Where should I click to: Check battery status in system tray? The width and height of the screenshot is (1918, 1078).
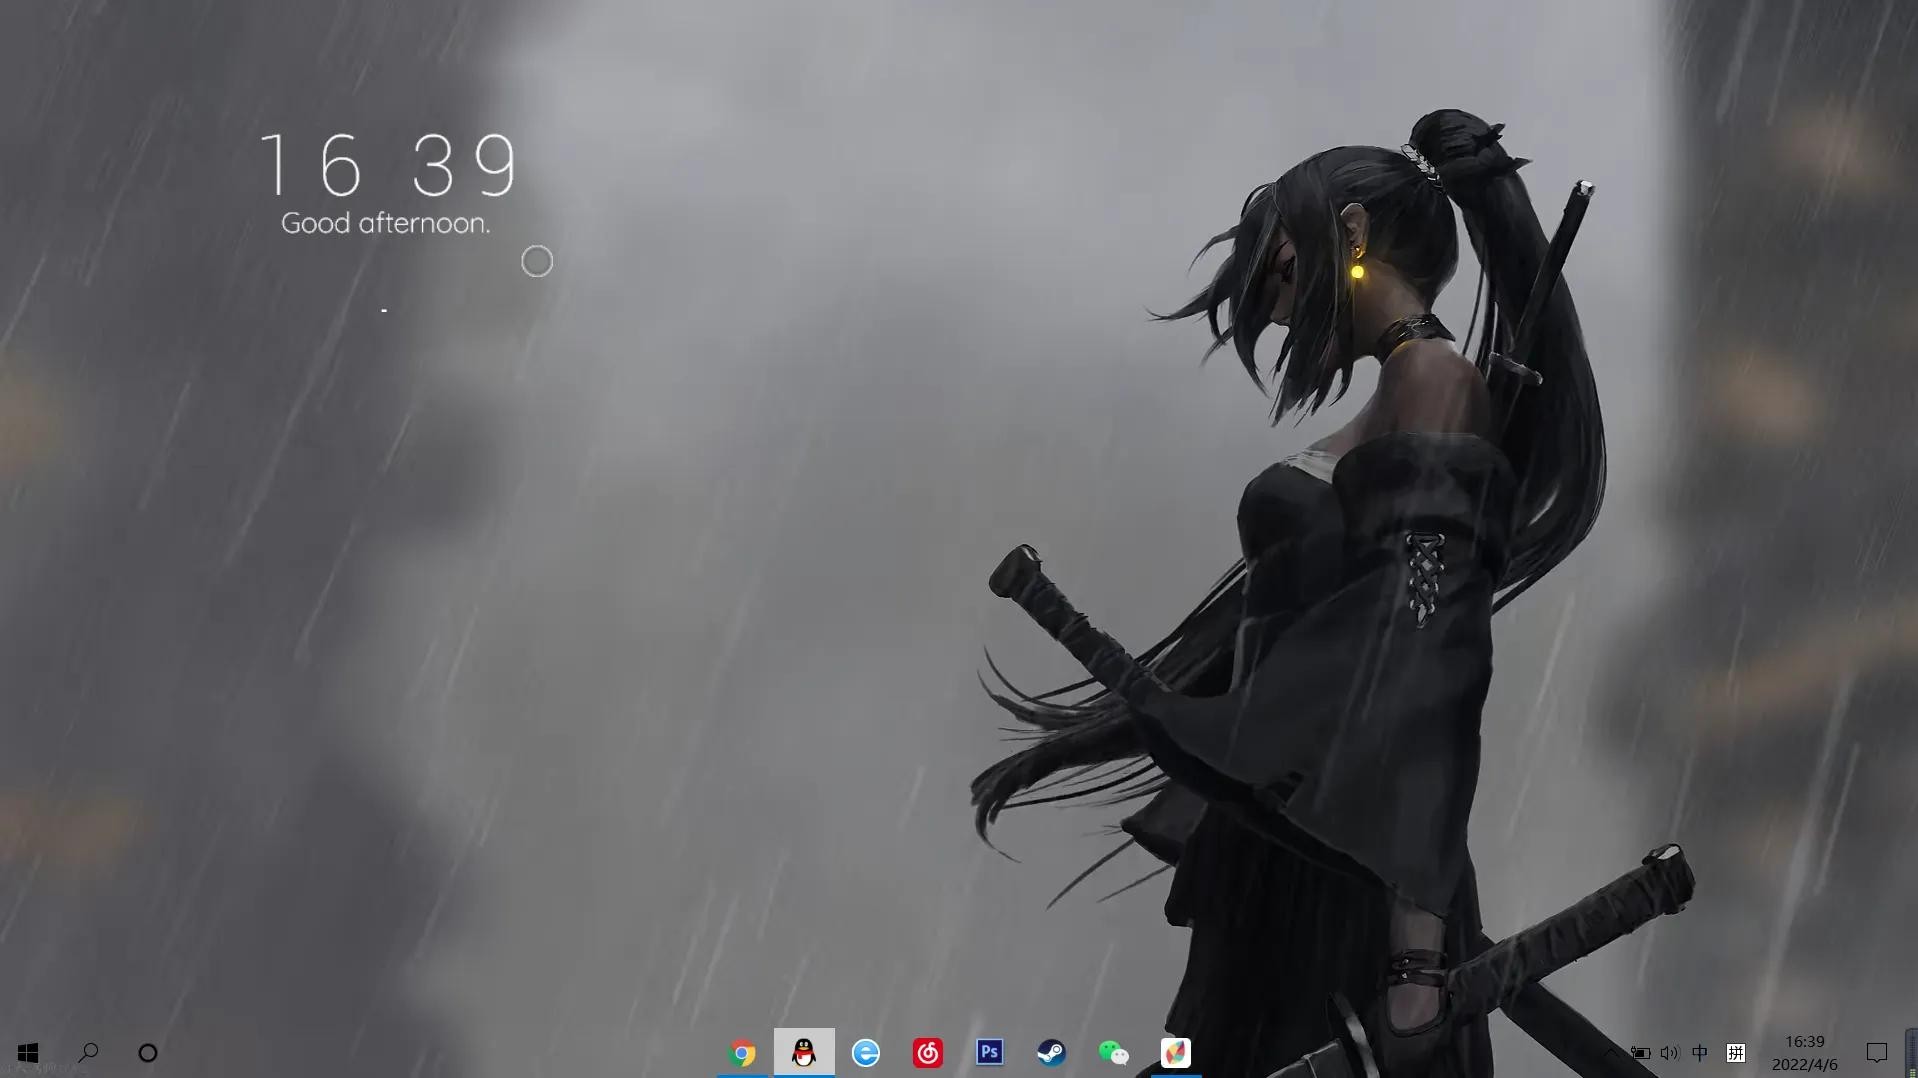point(1640,1053)
